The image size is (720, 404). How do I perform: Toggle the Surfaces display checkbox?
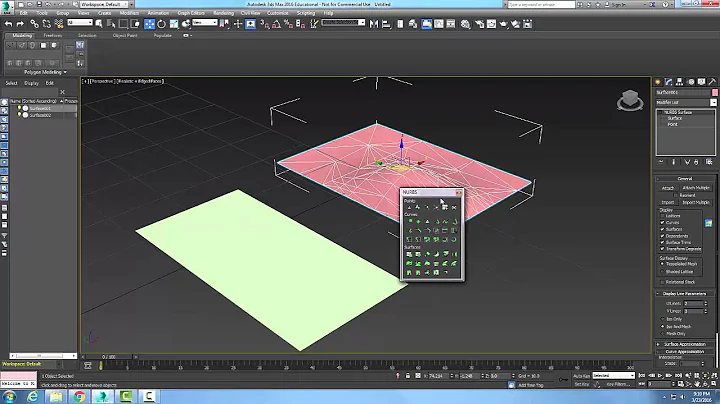pos(663,229)
